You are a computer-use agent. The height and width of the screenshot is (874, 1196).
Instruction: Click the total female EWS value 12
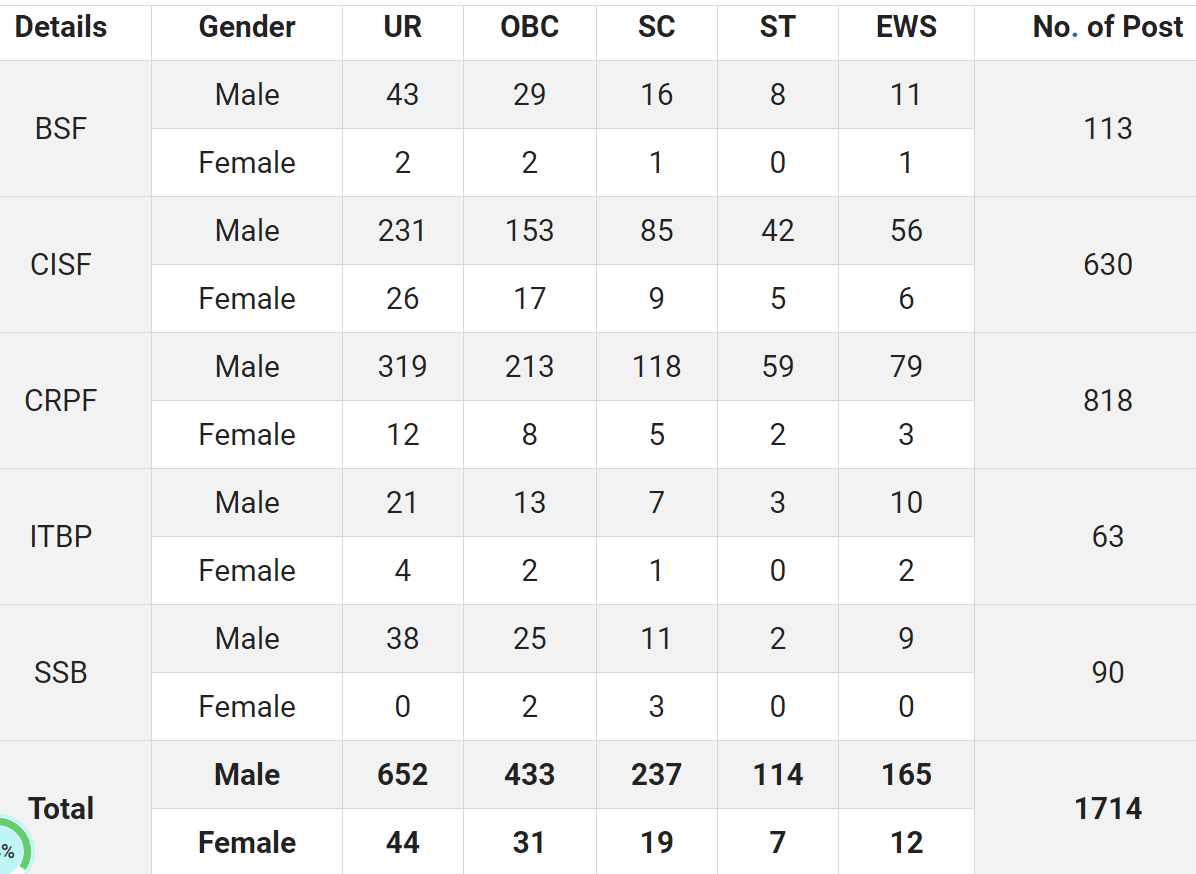coord(906,842)
